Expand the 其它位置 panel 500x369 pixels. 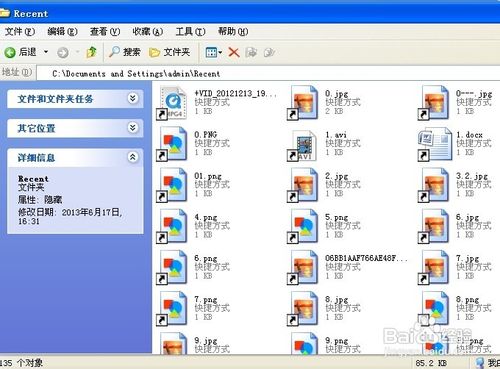point(133,128)
